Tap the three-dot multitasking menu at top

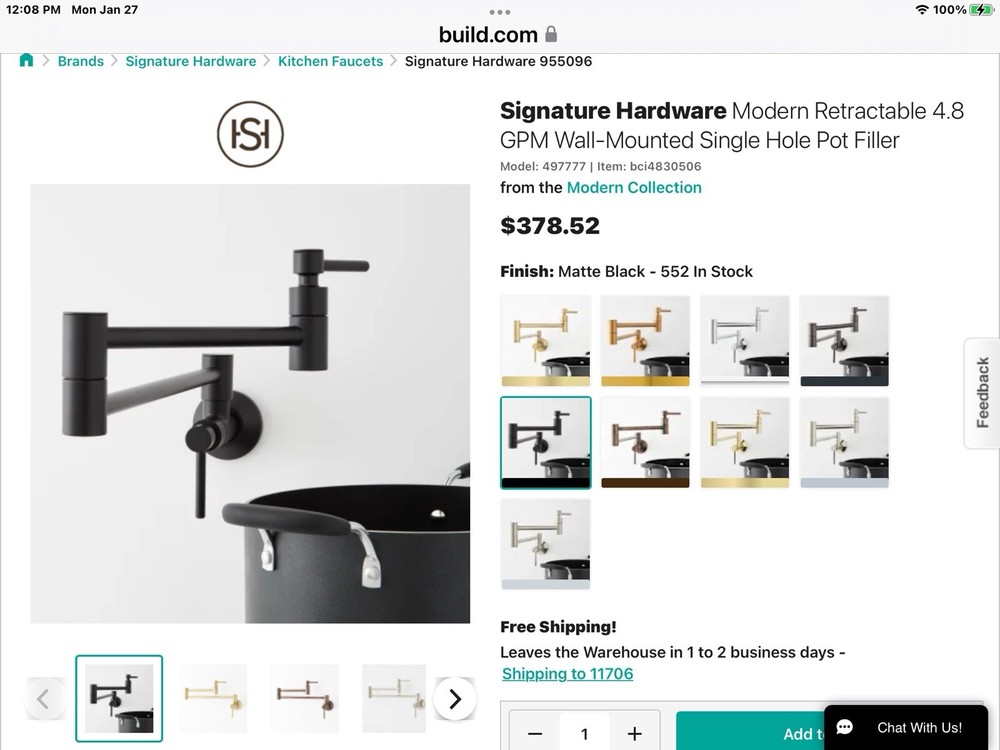coord(499,12)
